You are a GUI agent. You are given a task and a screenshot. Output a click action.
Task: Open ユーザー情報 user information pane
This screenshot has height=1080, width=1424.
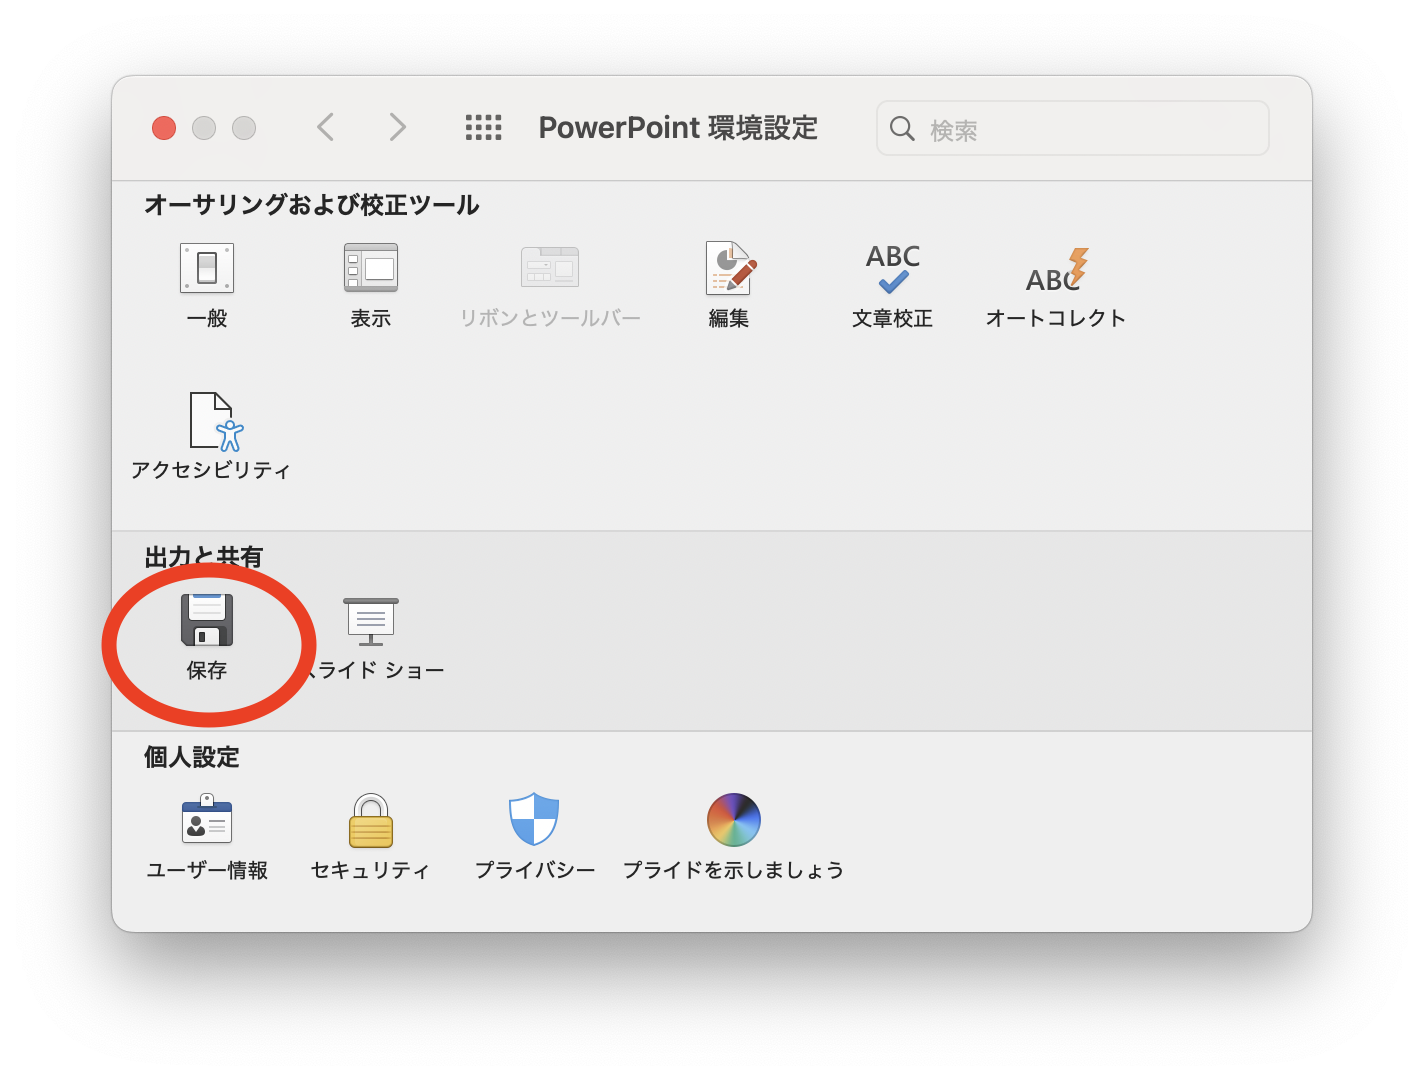tap(207, 820)
